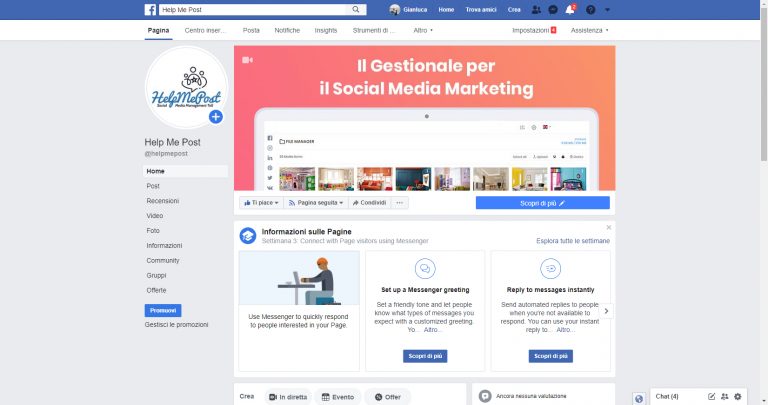Expand the account menu arrow in top bar

click(608, 9)
